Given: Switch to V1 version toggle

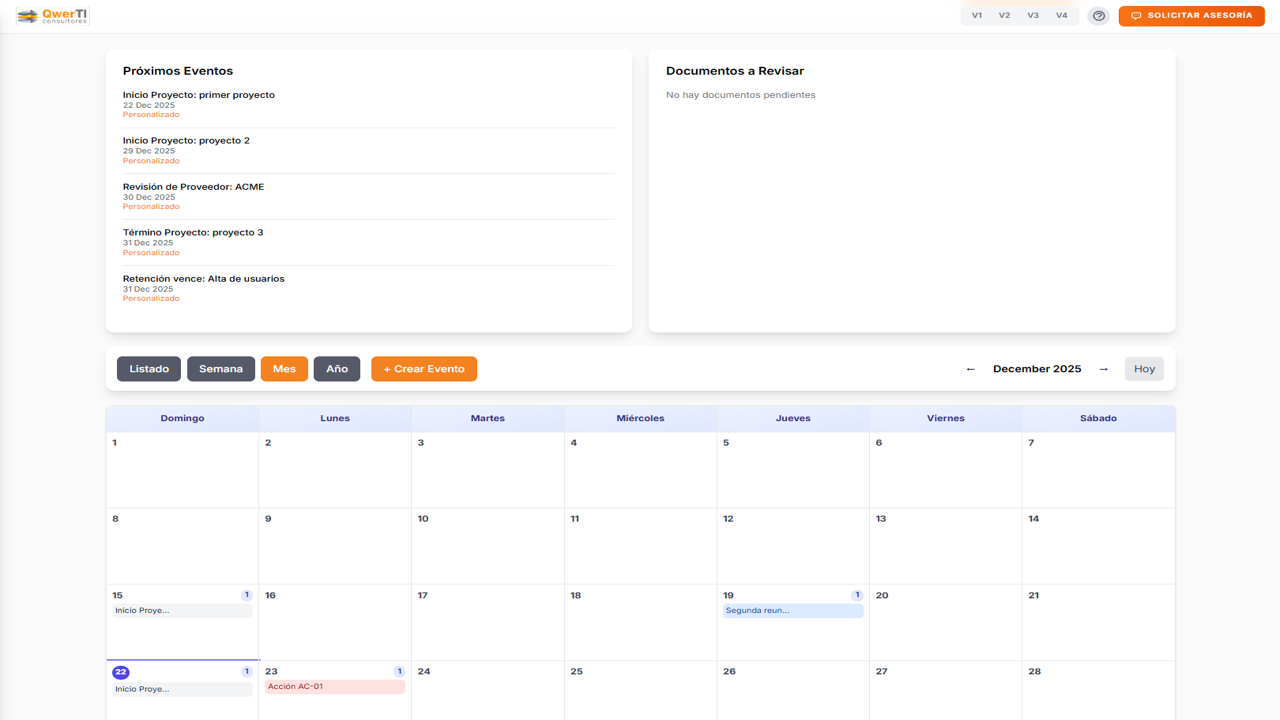Looking at the screenshot, I should pyautogui.click(x=977, y=16).
